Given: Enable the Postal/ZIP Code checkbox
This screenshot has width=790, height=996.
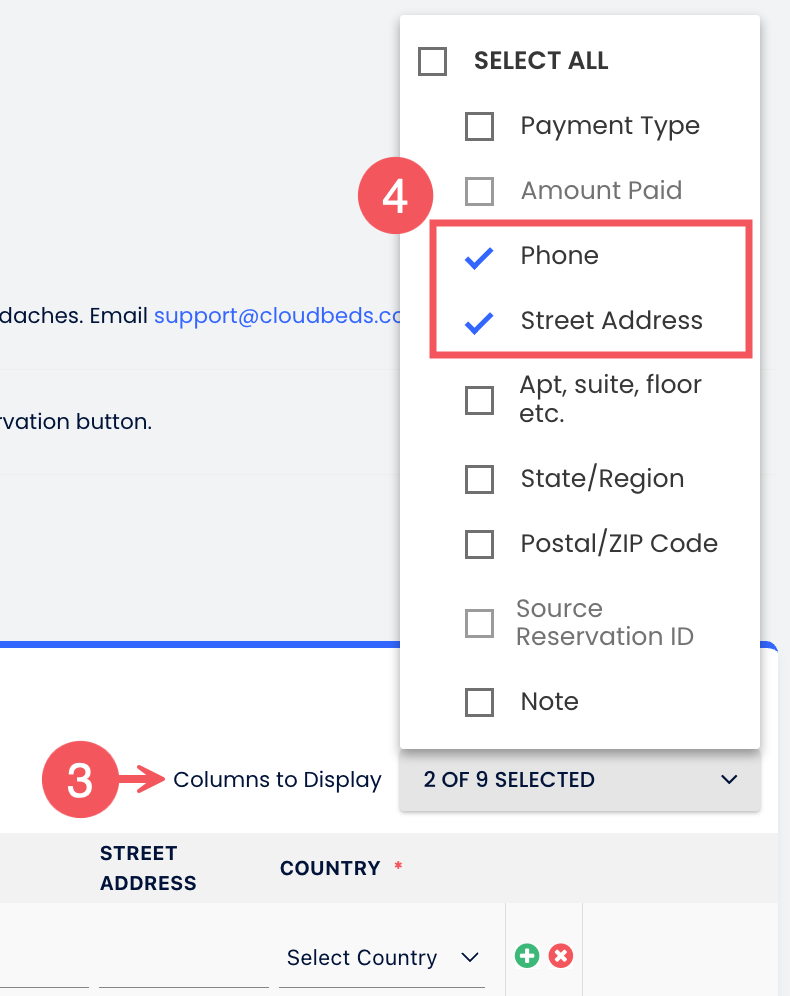Looking at the screenshot, I should point(480,545).
